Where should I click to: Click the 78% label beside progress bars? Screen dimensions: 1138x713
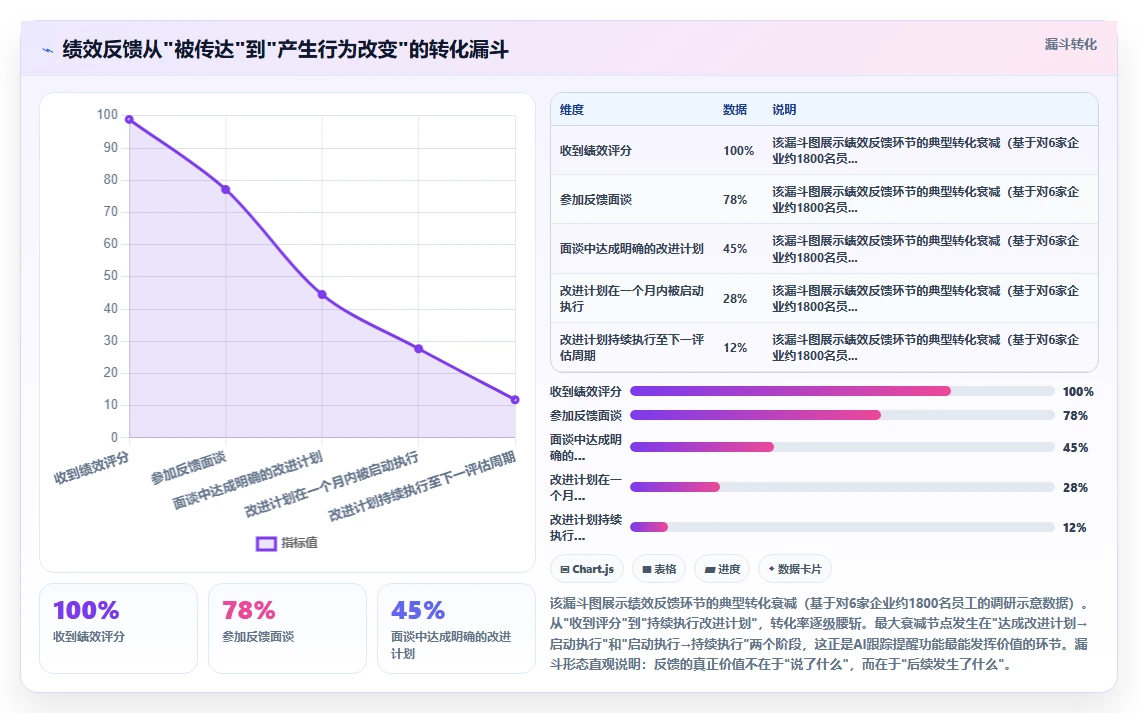click(x=1075, y=415)
